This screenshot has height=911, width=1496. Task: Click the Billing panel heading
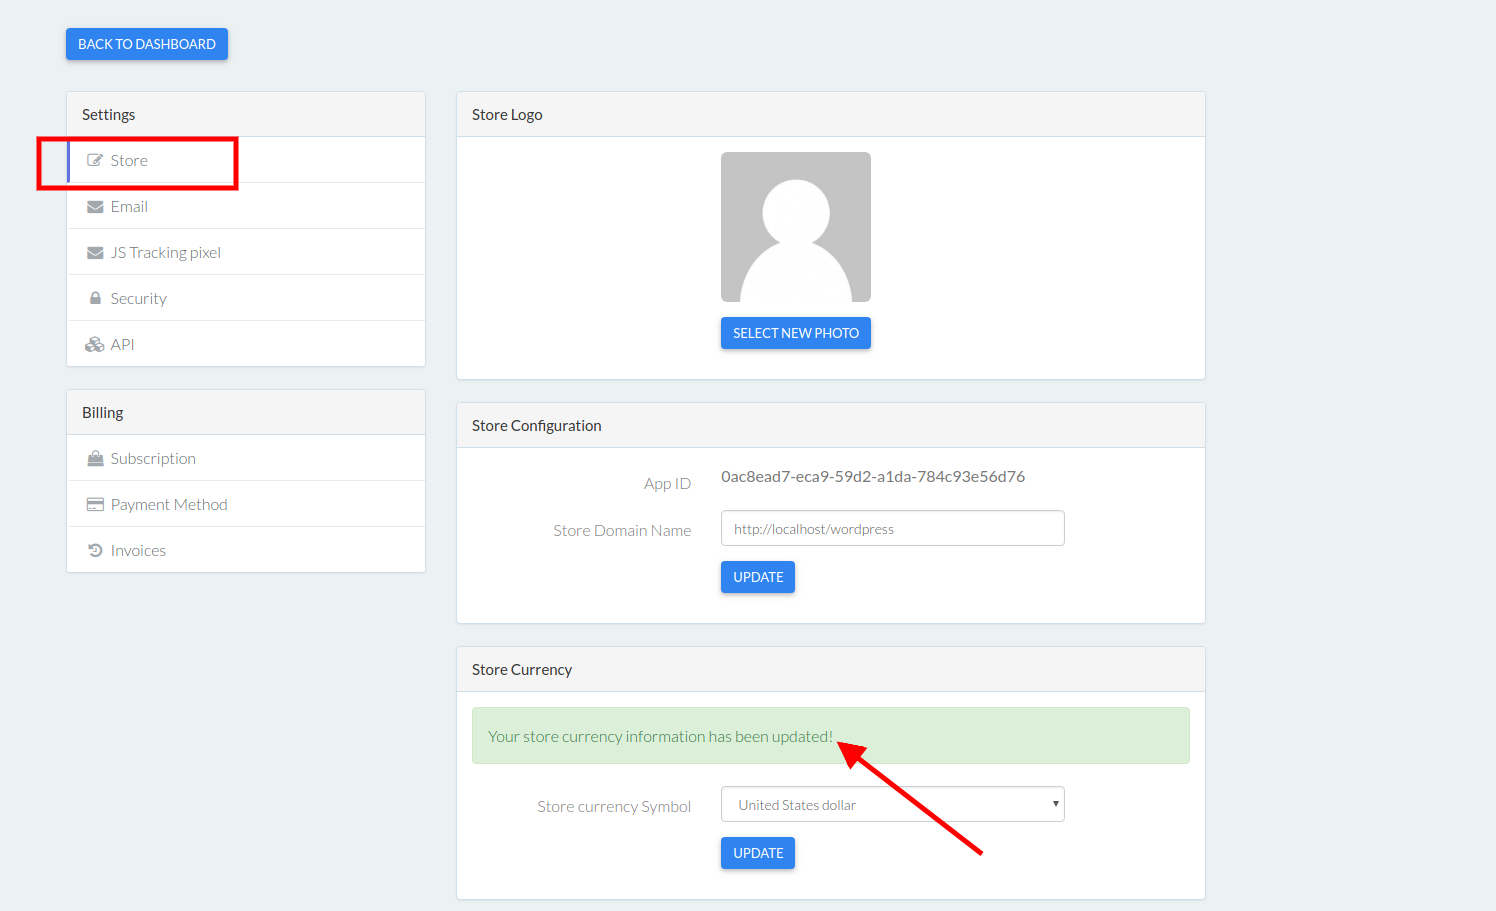(x=102, y=412)
